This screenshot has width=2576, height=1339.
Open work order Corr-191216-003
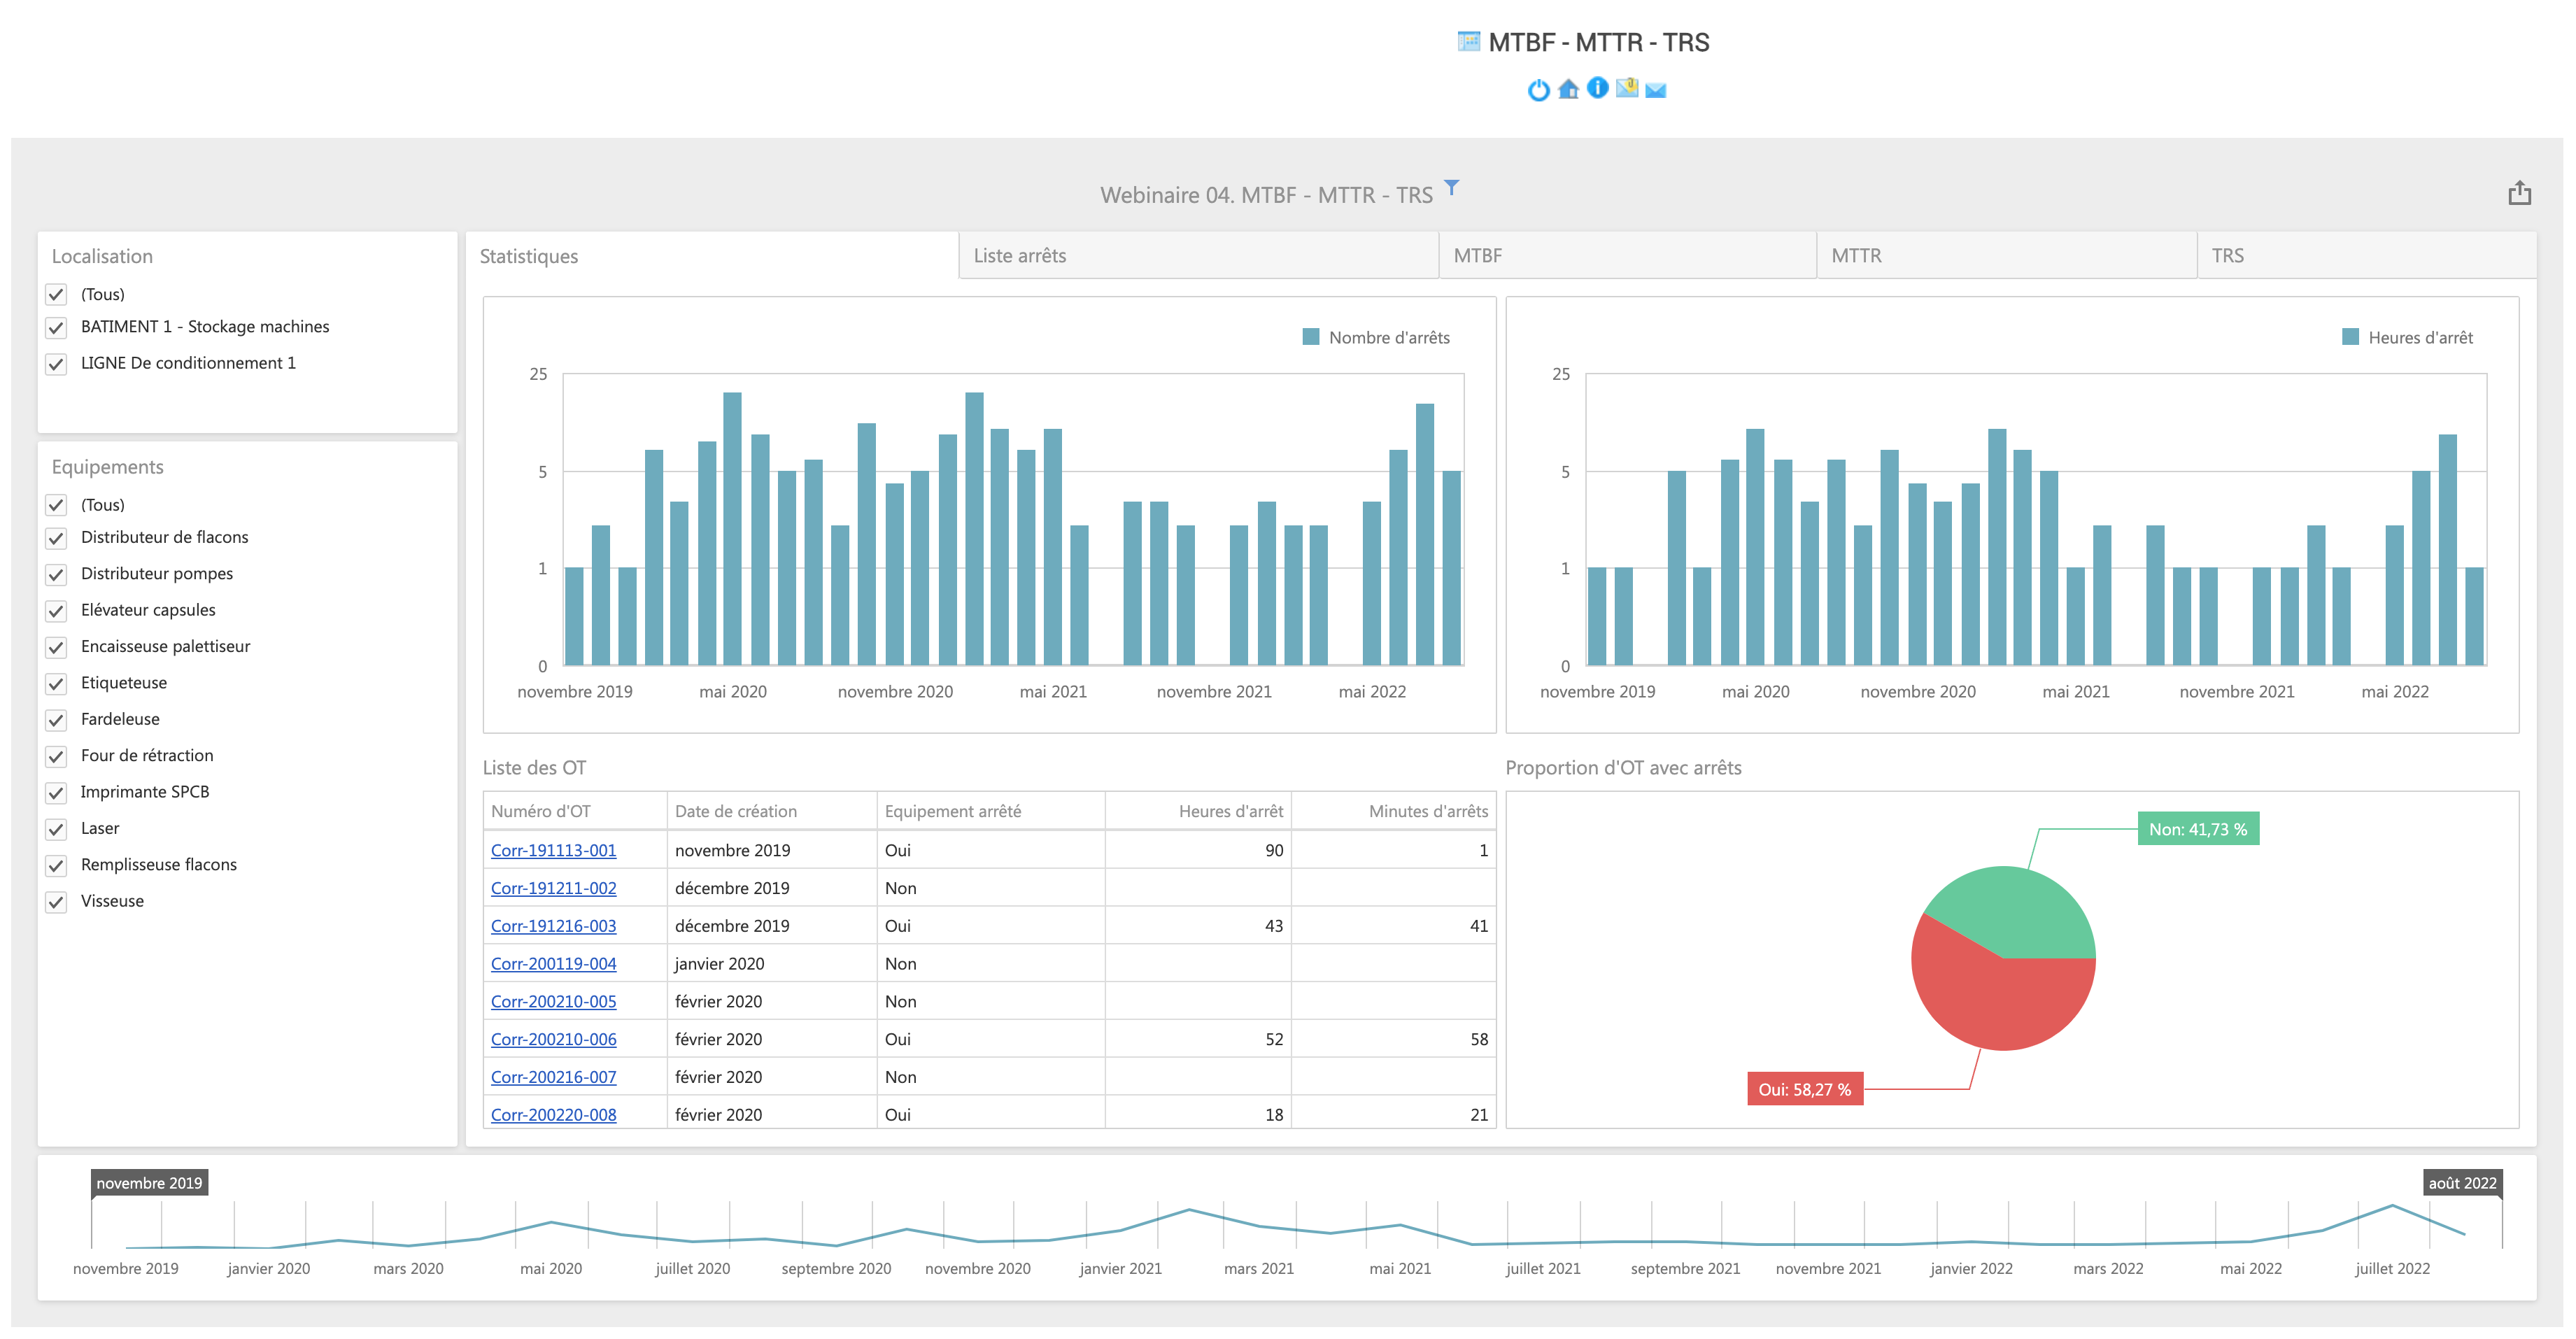pyautogui.click(x=553, y=926)
